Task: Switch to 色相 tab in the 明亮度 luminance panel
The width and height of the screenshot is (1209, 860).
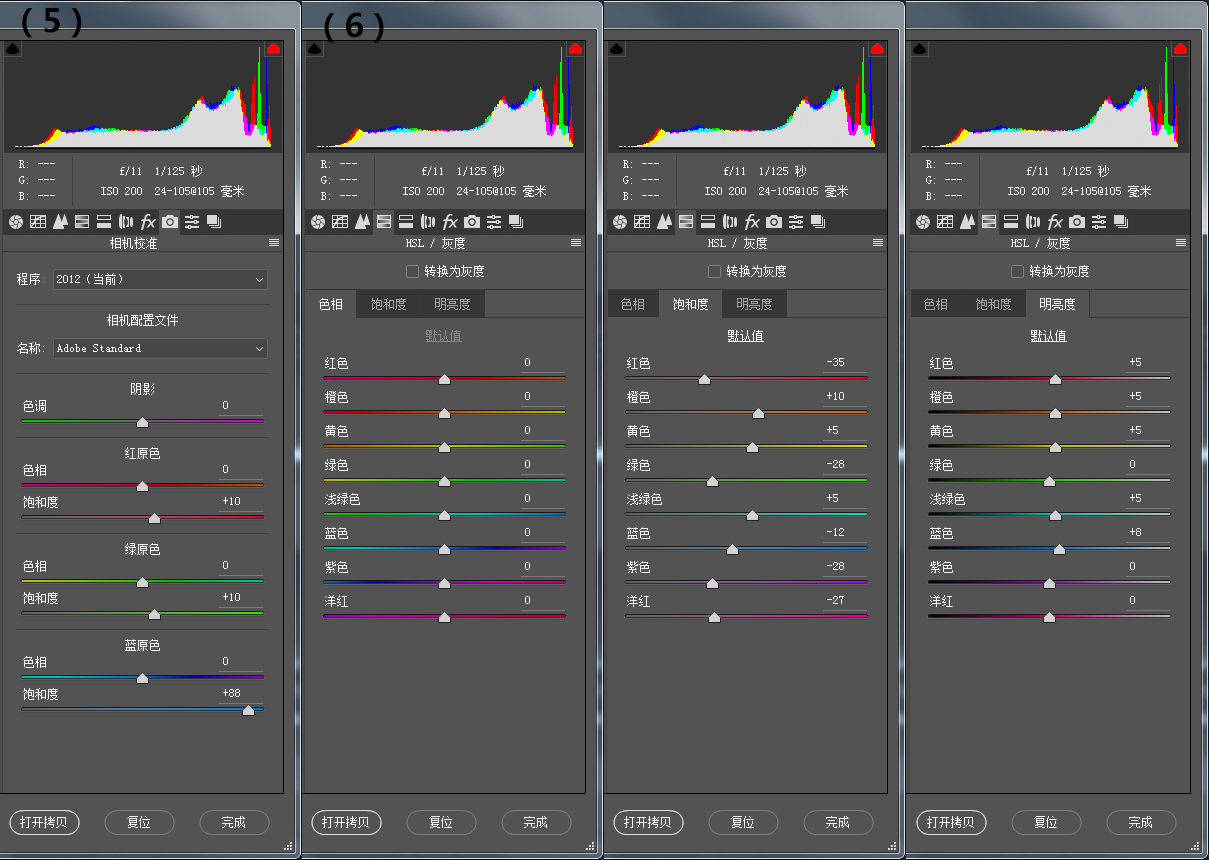Action: [936, 304]
